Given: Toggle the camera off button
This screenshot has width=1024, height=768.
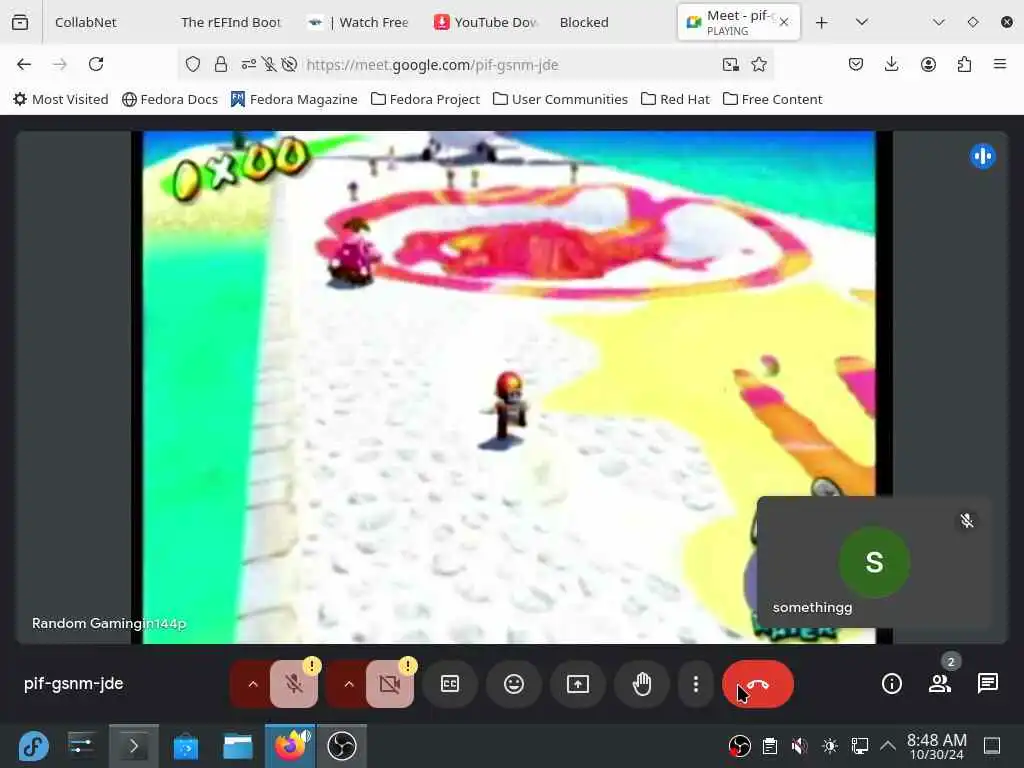Looking at the screenshot, I should (x=390, y=684).
